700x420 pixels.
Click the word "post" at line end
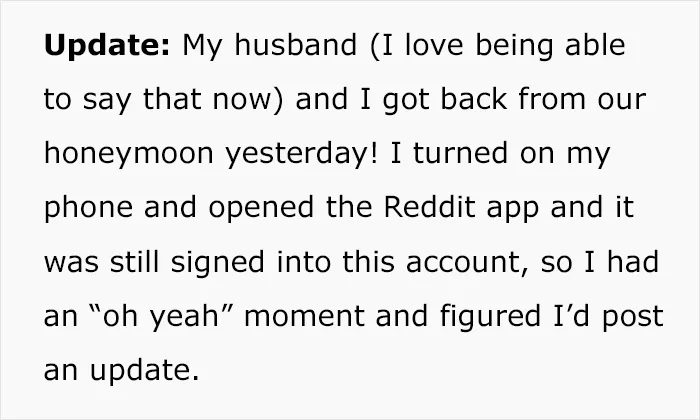click(x=633, y=318)
